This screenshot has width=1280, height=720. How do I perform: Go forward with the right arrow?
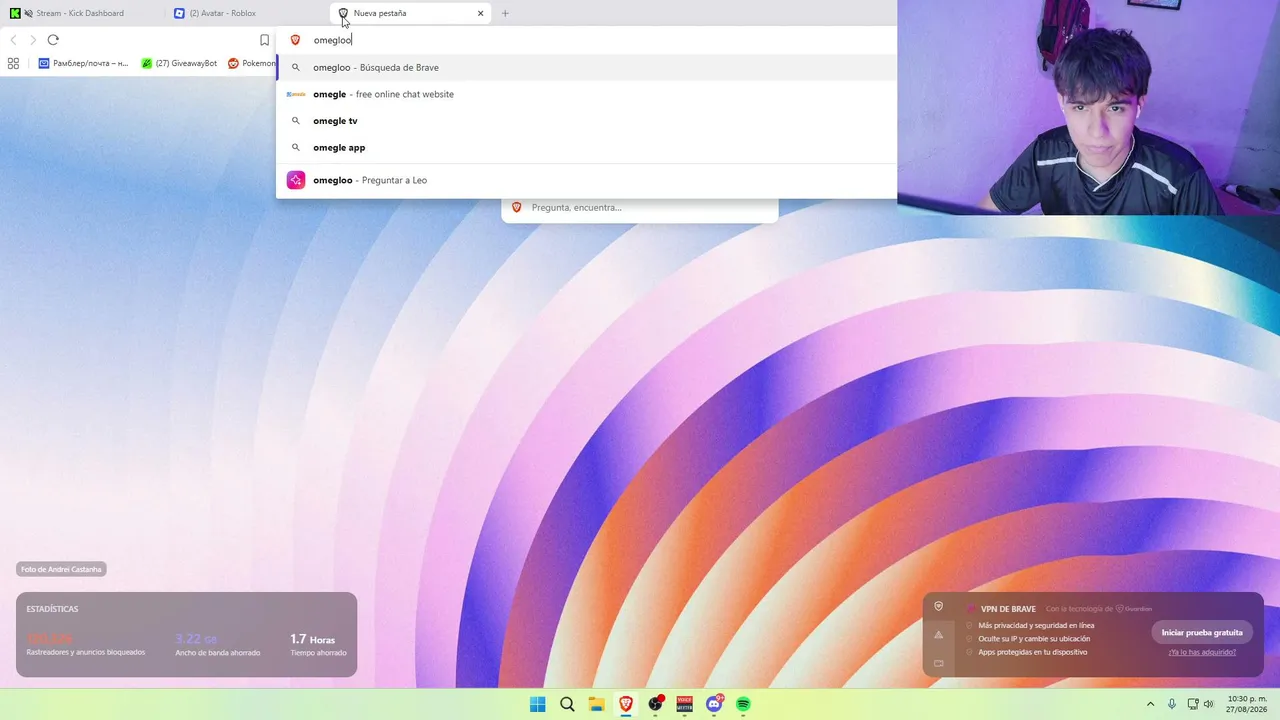tap(33, 40)
